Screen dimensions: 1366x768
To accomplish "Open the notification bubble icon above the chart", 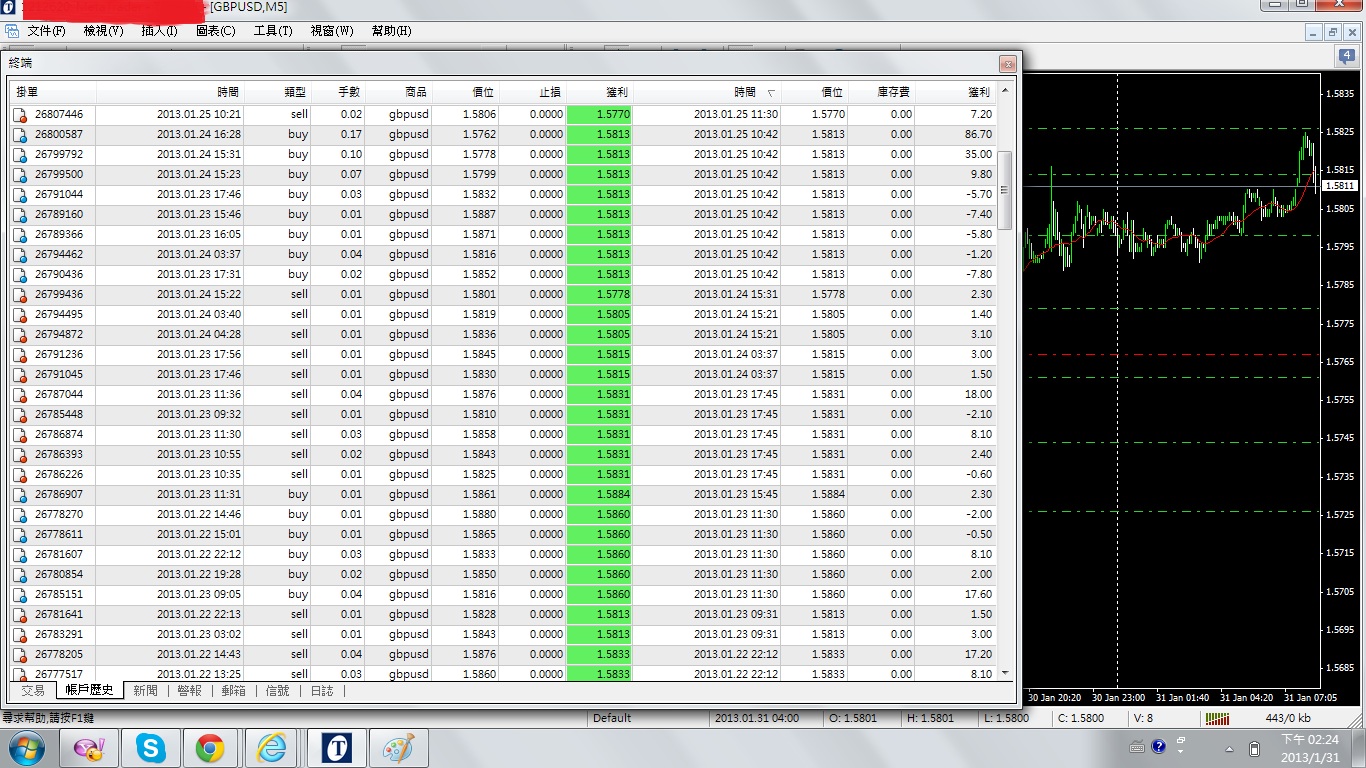I will [1346, 58].
